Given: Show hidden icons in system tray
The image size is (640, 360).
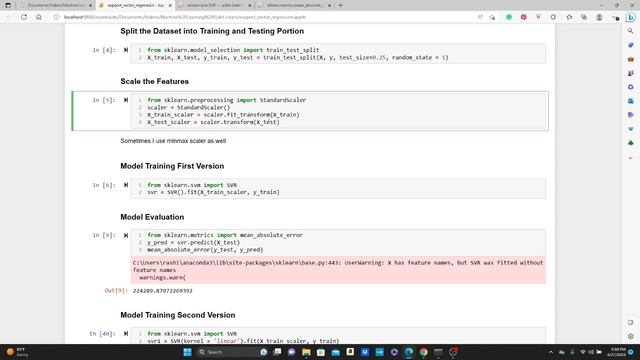Looking at the screenshot, I should pos(551,352).
